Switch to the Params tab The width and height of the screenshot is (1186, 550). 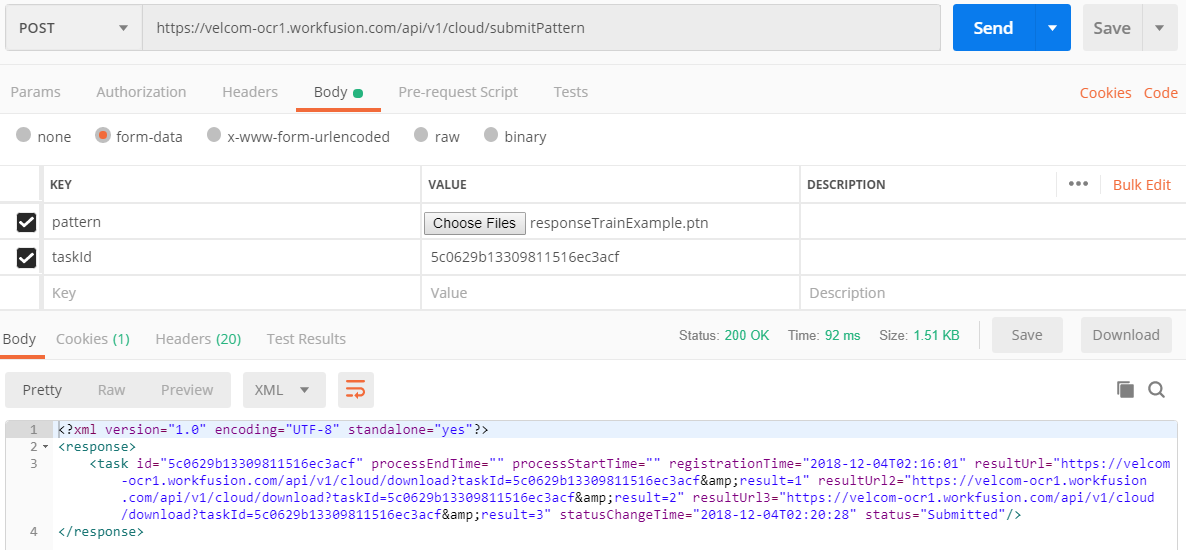click(36, 92)
